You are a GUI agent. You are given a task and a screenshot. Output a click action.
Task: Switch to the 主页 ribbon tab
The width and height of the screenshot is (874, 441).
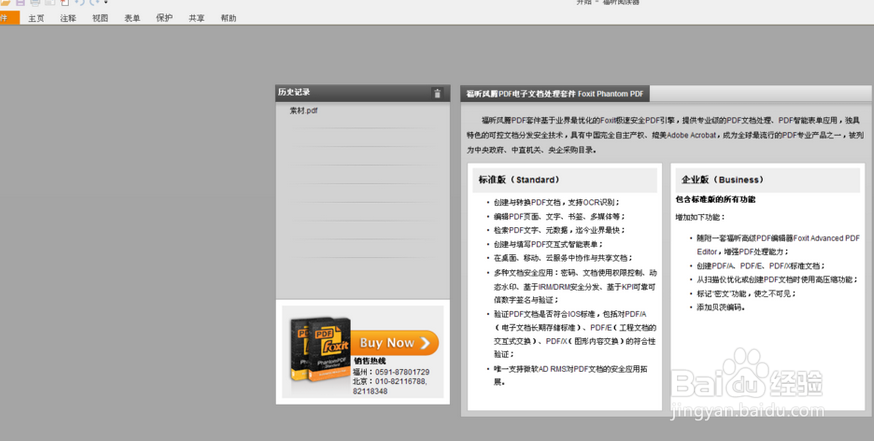tap(36, 18)
